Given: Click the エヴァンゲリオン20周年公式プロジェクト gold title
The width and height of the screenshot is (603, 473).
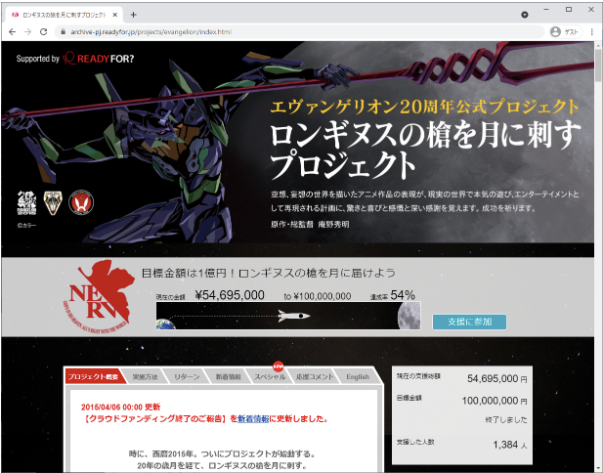Looking at the screenshot, I should pyautogui.click(x=424, y=107).
